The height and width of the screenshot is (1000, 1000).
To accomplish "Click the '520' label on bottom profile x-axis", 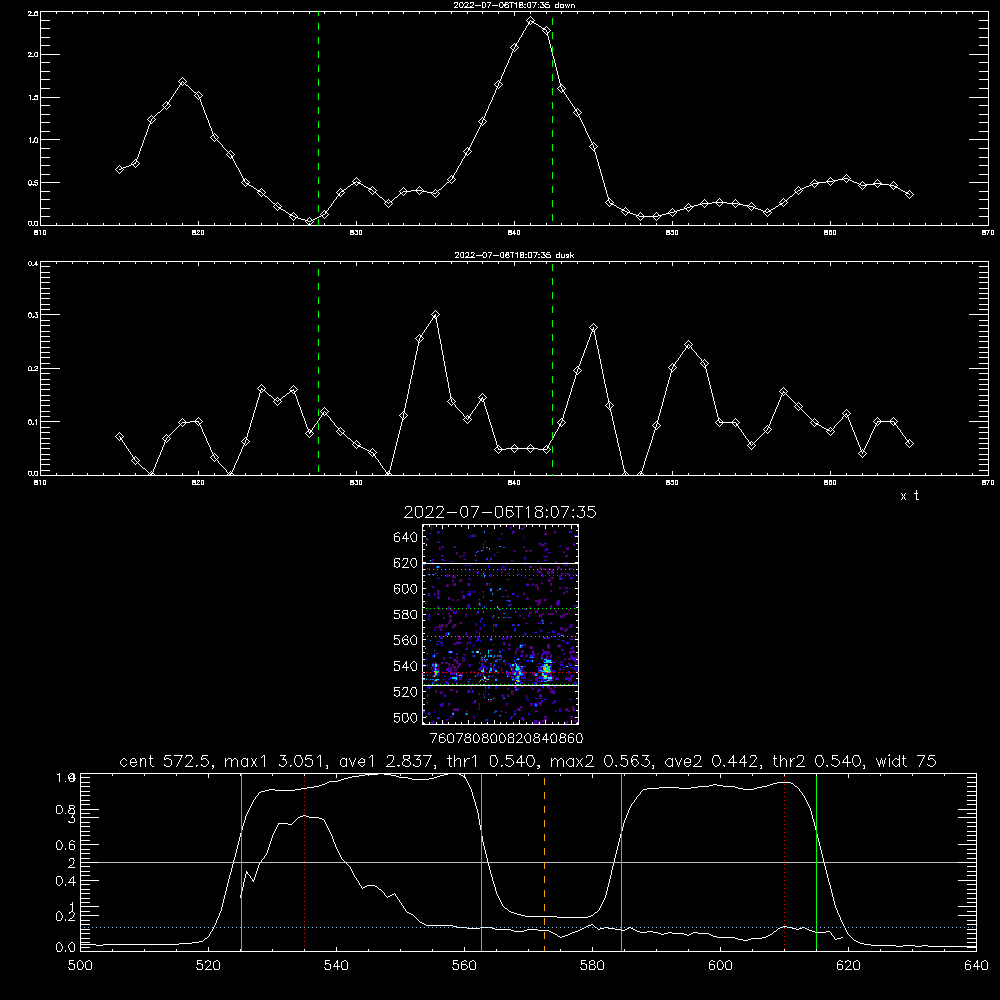I will (x=208, y=966).
